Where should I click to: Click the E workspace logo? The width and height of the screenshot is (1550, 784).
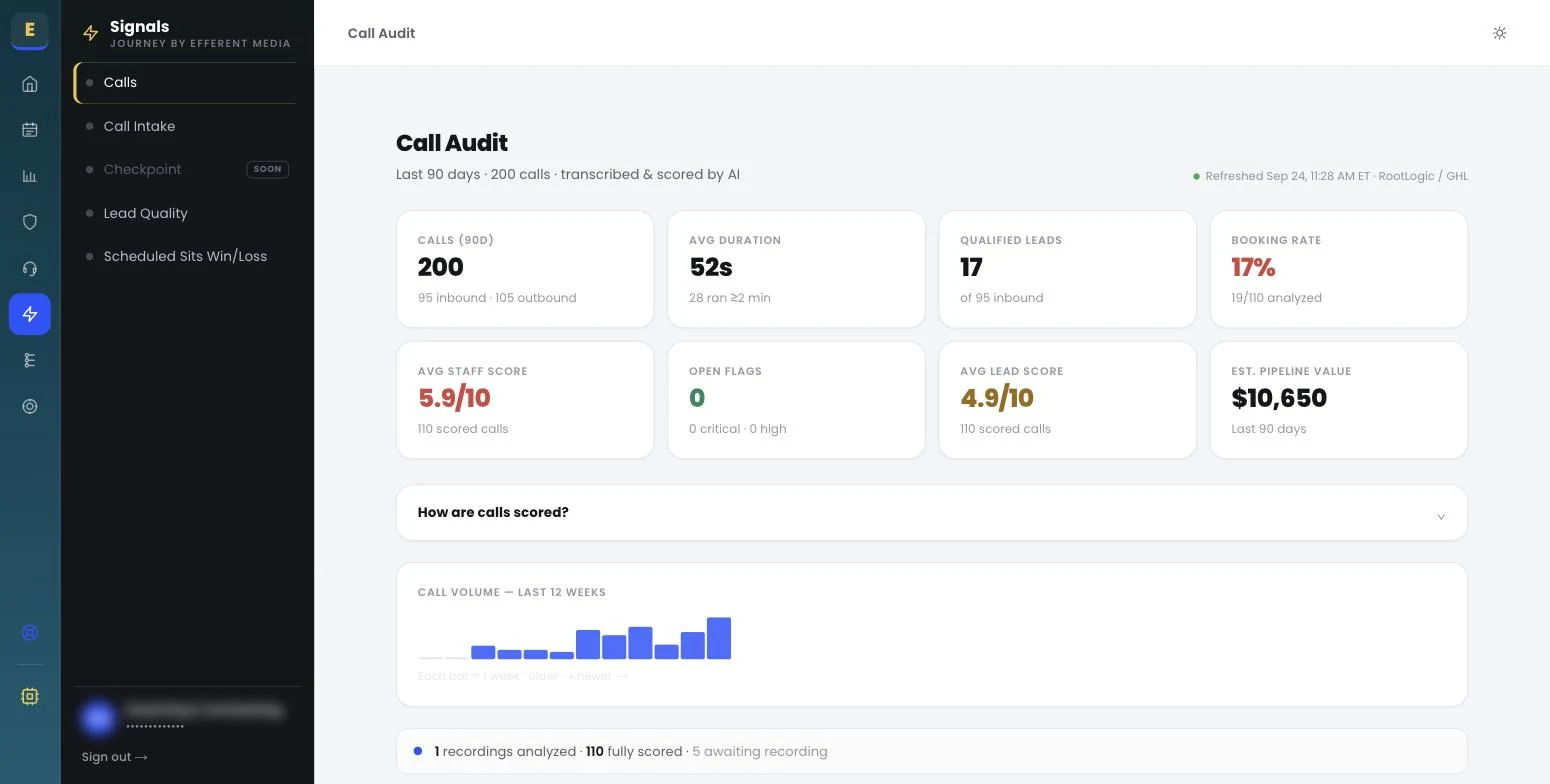point(30,30)
